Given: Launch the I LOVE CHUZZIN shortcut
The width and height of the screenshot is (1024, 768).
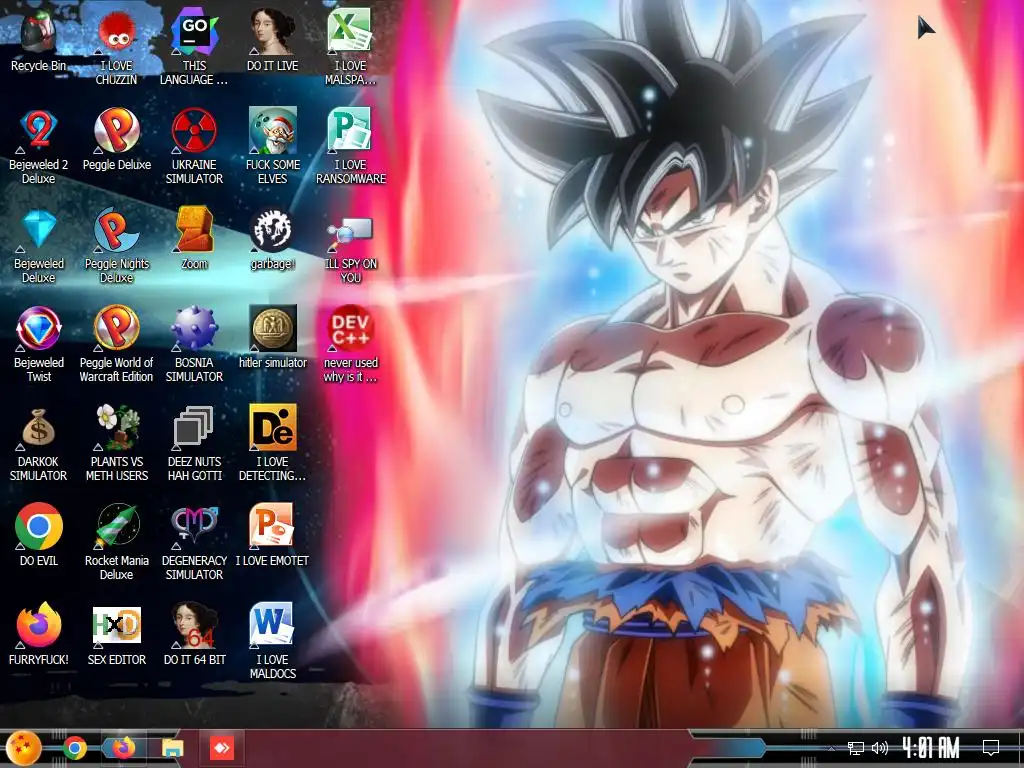Looking at the screenshot, I should [116, 31].
